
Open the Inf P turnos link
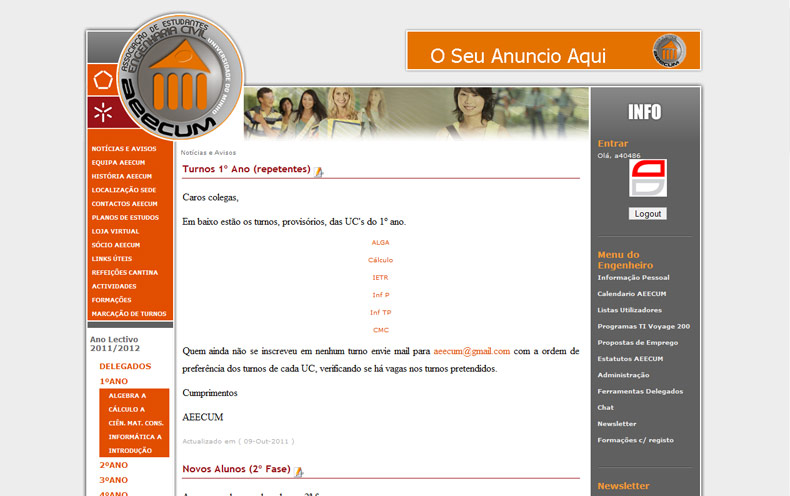(x=381, y=295)
